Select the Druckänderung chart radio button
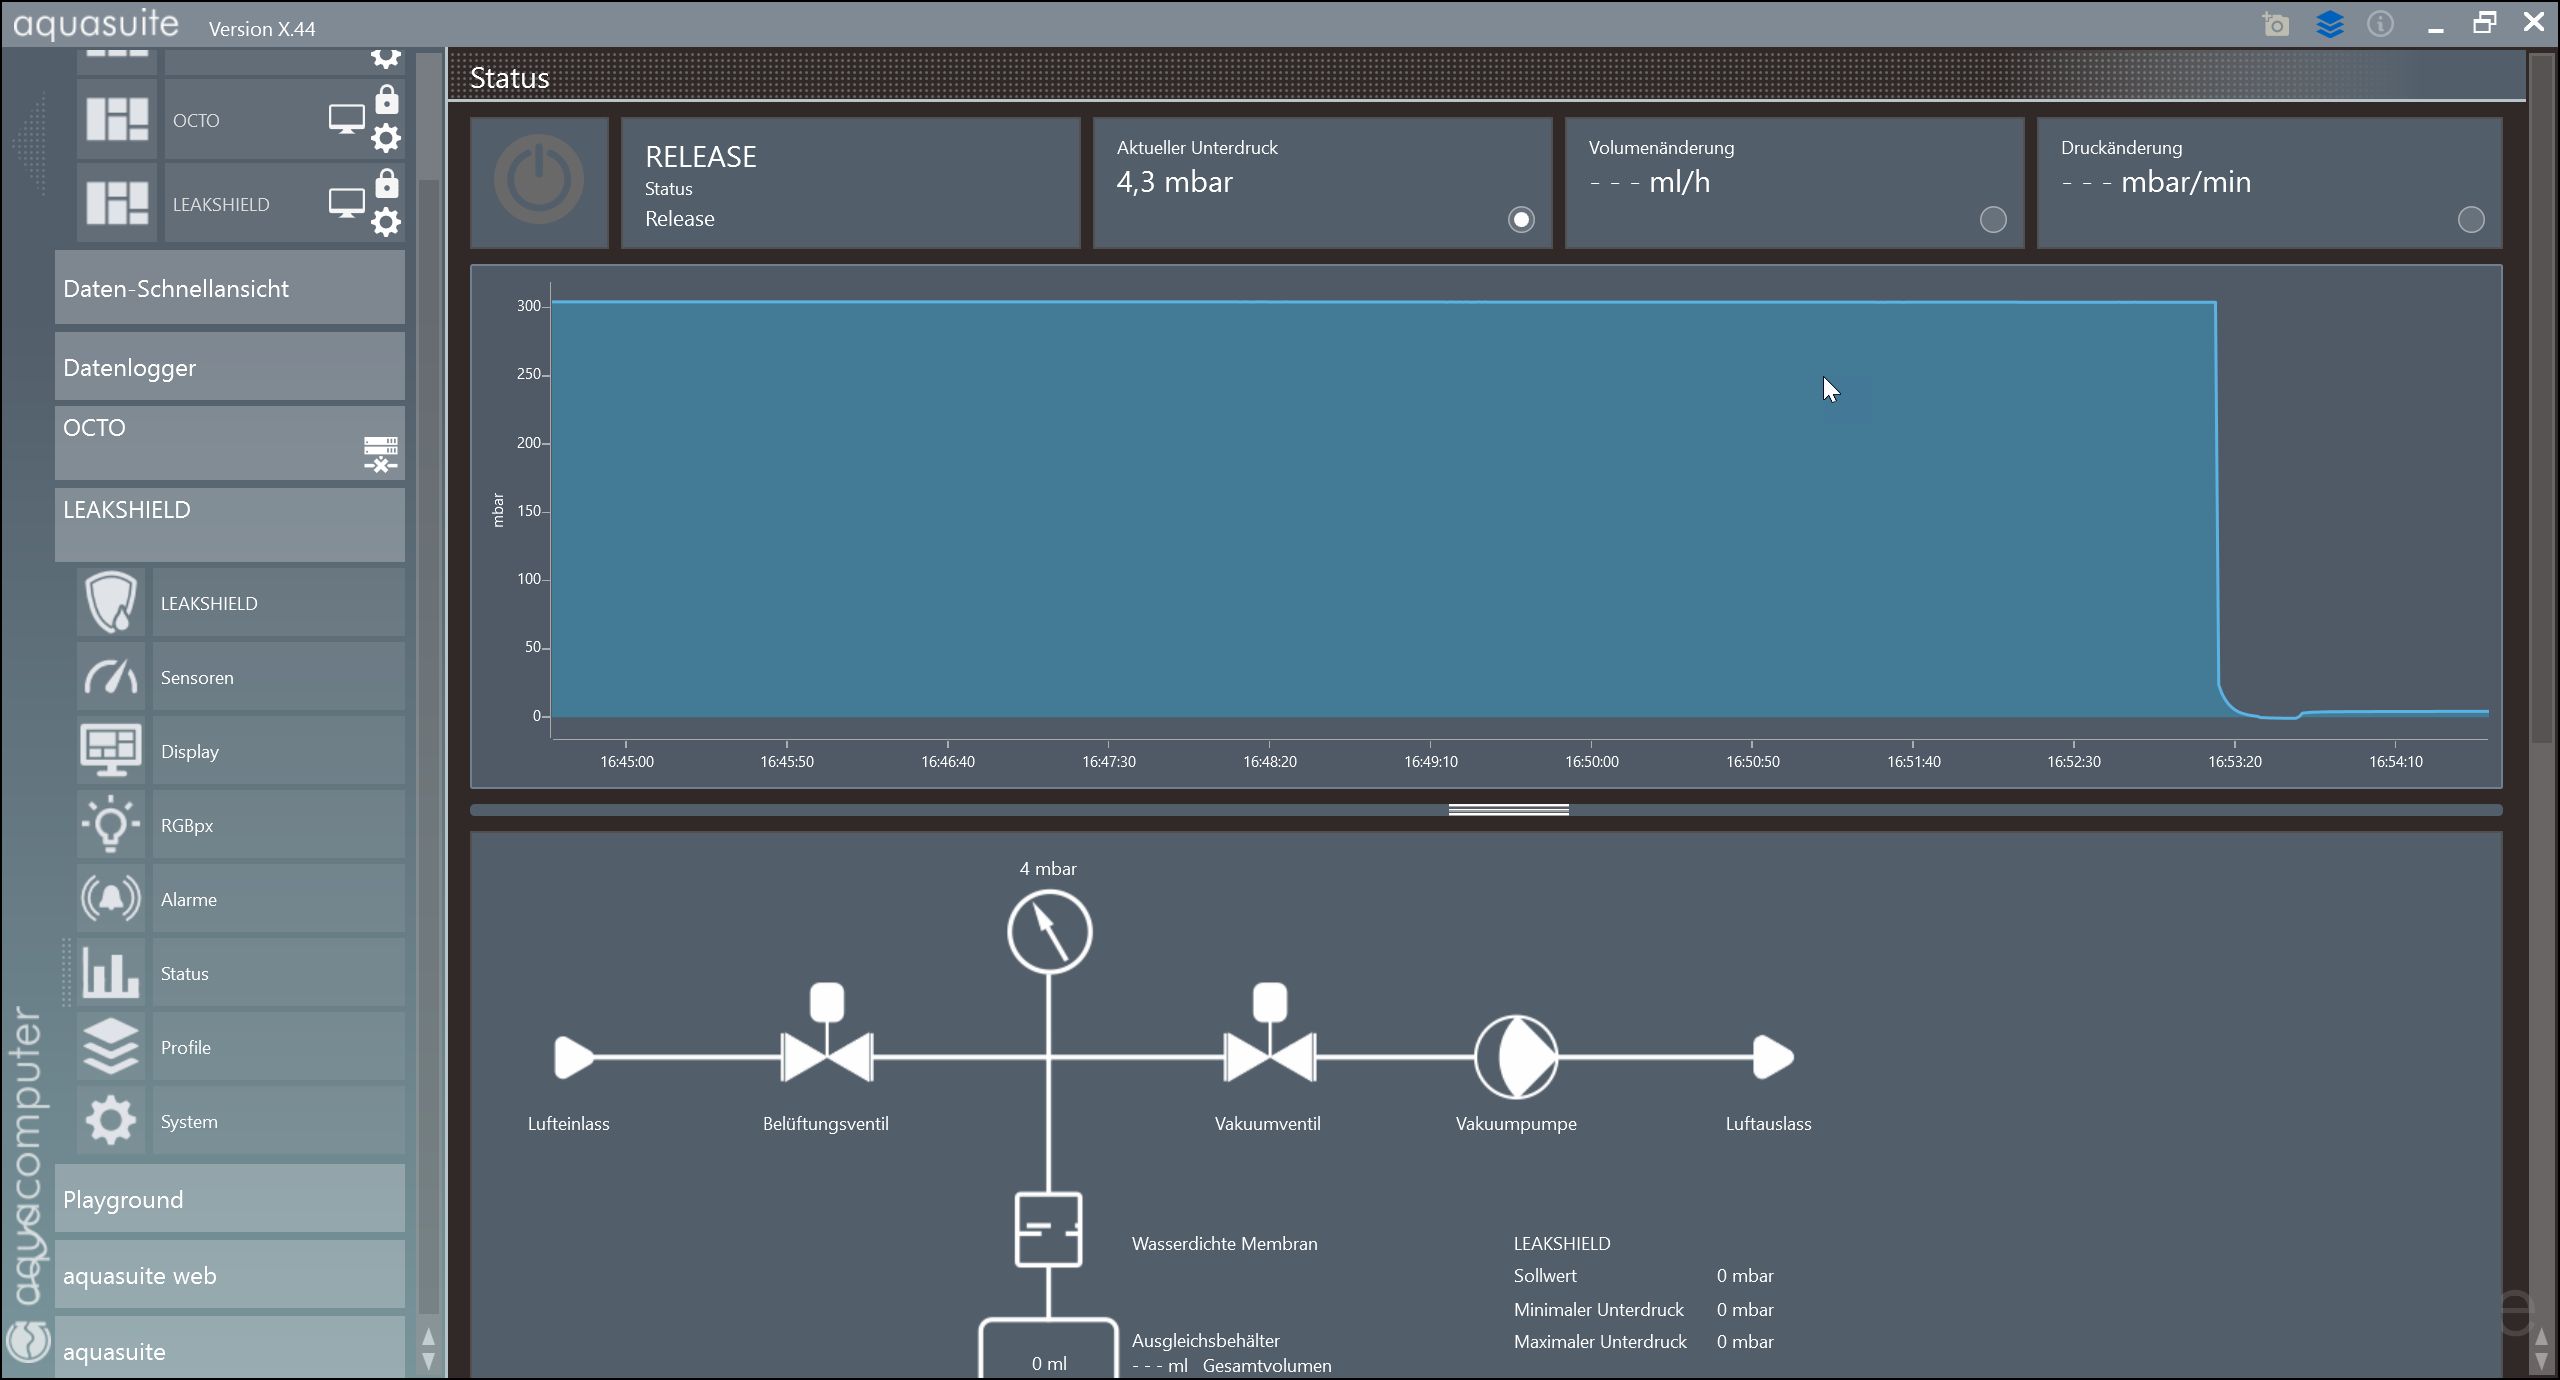Viewport: 2560px width, 1380px height. pyautogui.click(x=2470, y=219)
